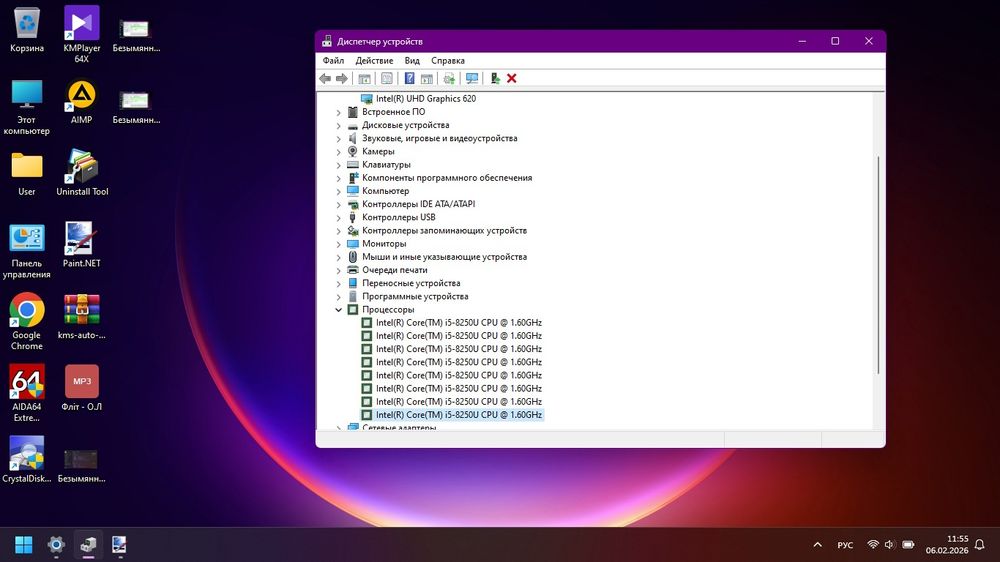Select the AIMP desktop shortcut
The image size is (1000, 562).
pos(82,101)
